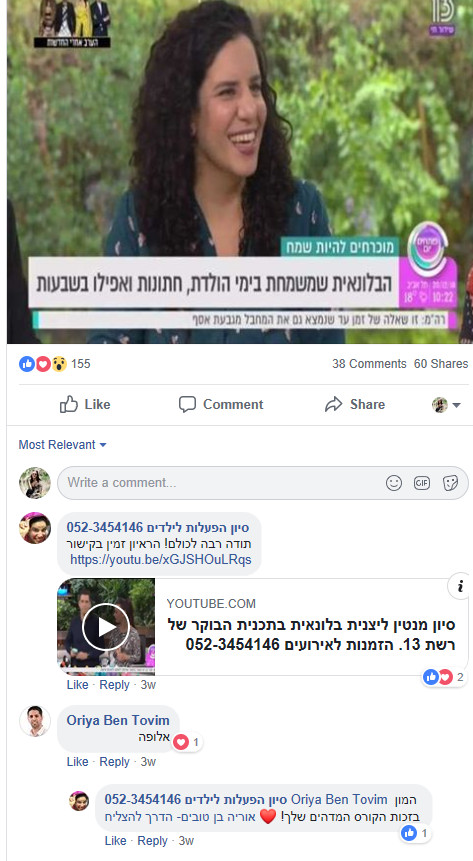Click the Like thumbs-up button on the post
Viewport: 473px width, 861px height.
85,405
